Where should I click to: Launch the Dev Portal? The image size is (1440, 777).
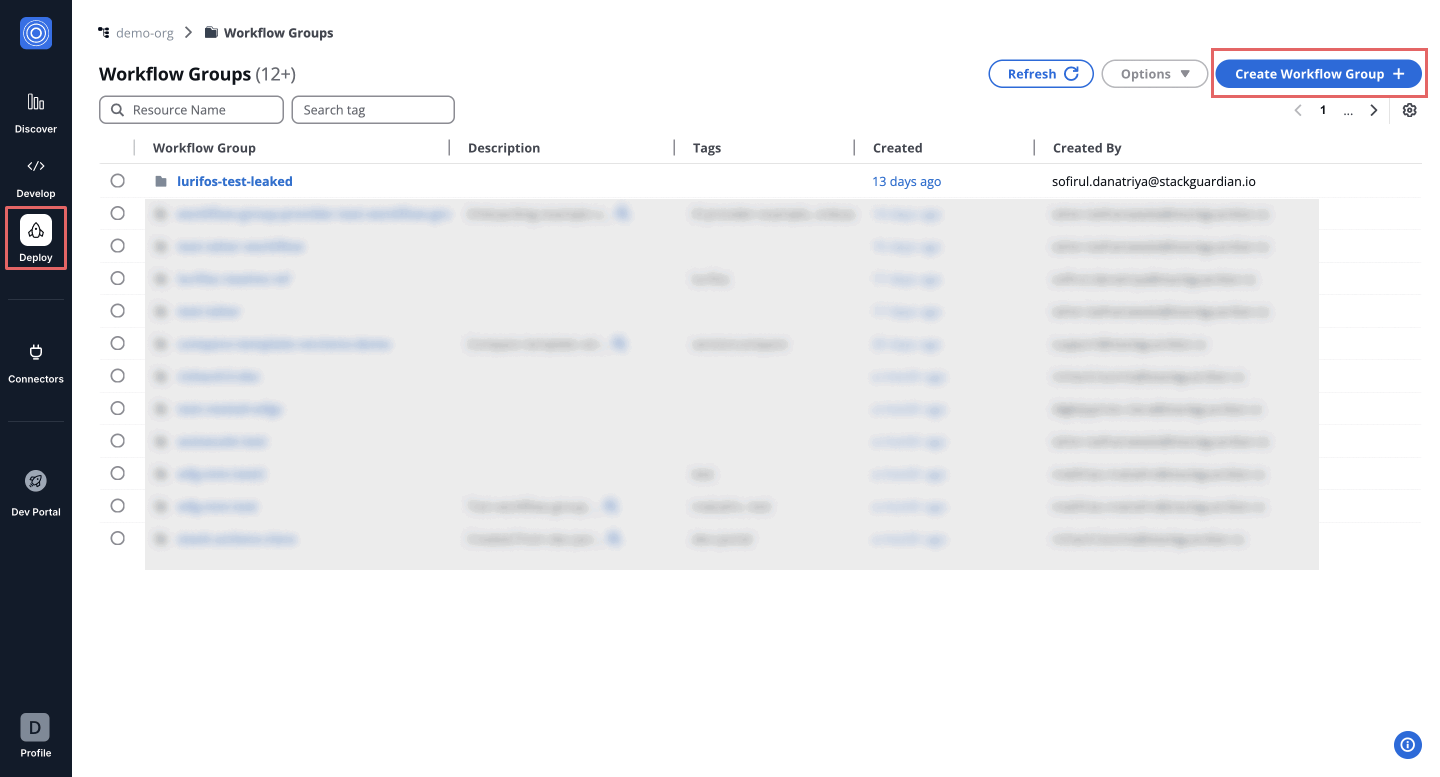[36, 493]
